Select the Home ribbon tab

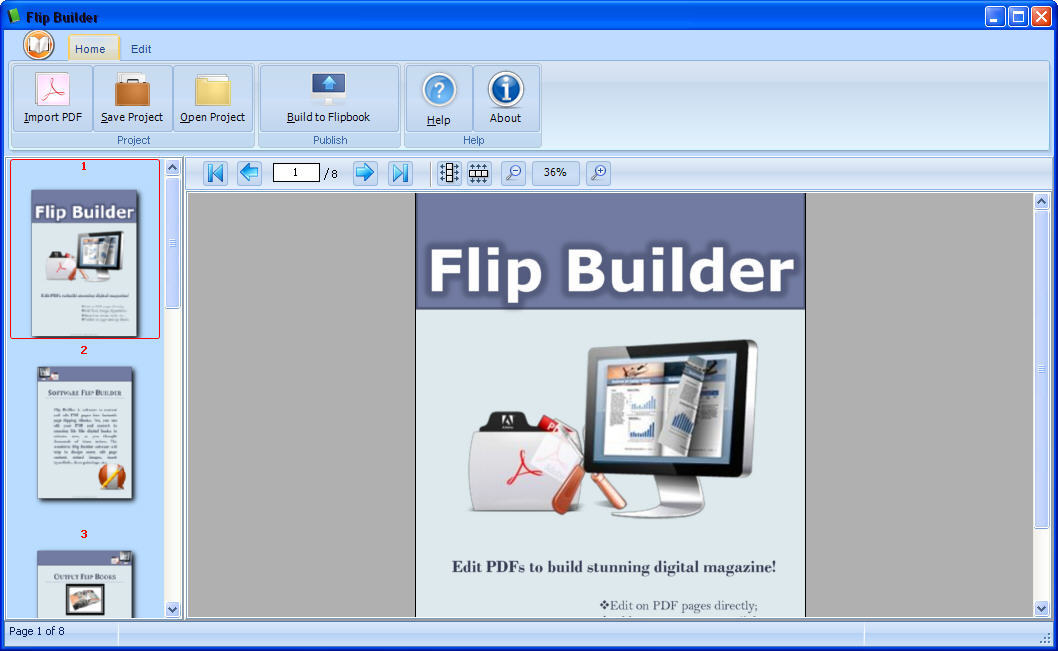[x=92, y=48]
